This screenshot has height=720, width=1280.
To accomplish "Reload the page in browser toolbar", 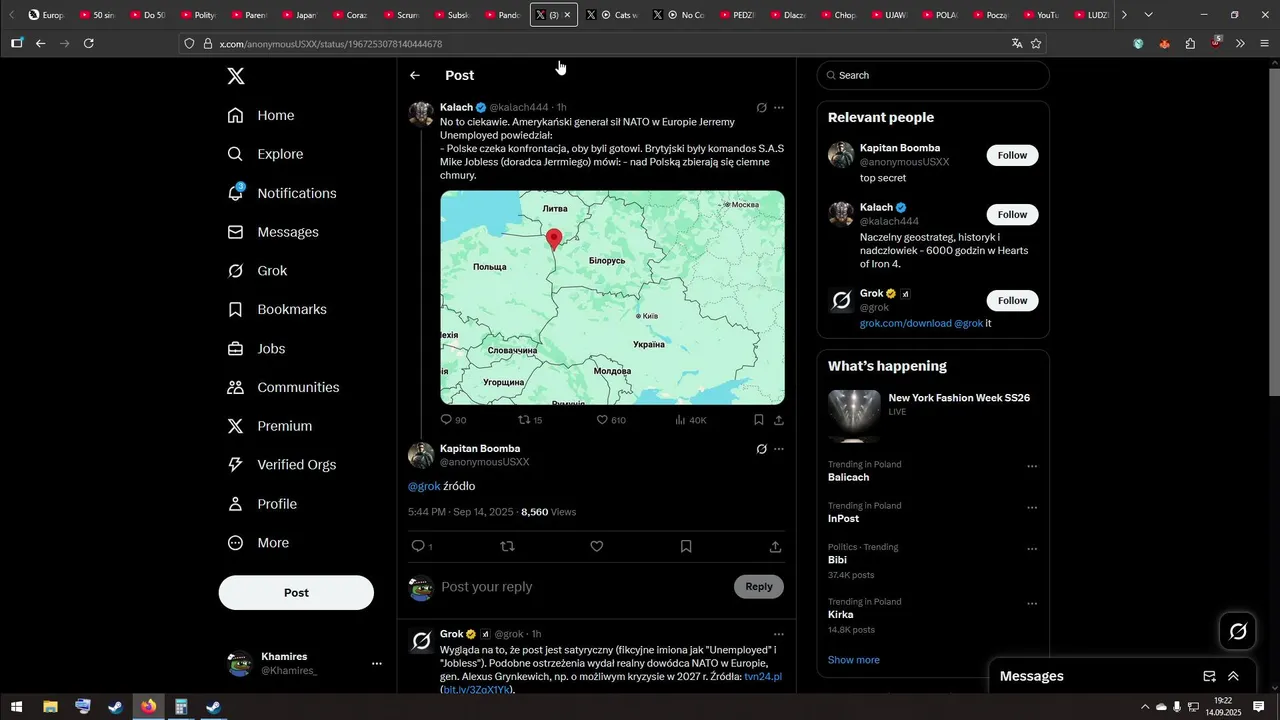I will [x=89, y=44].
